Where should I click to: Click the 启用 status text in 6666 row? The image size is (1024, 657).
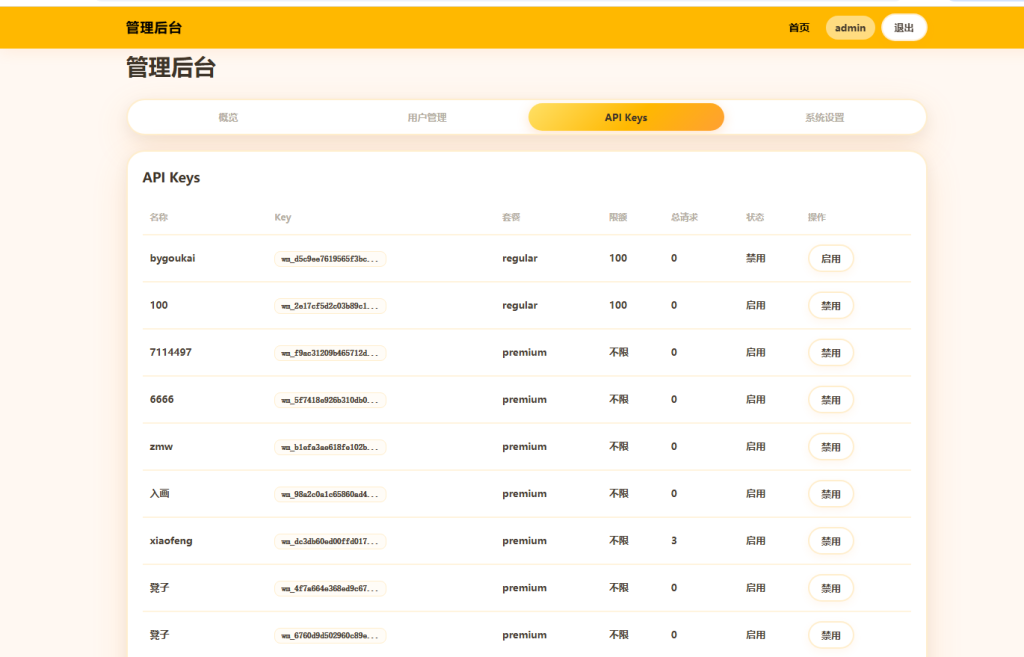pos(756,400)
